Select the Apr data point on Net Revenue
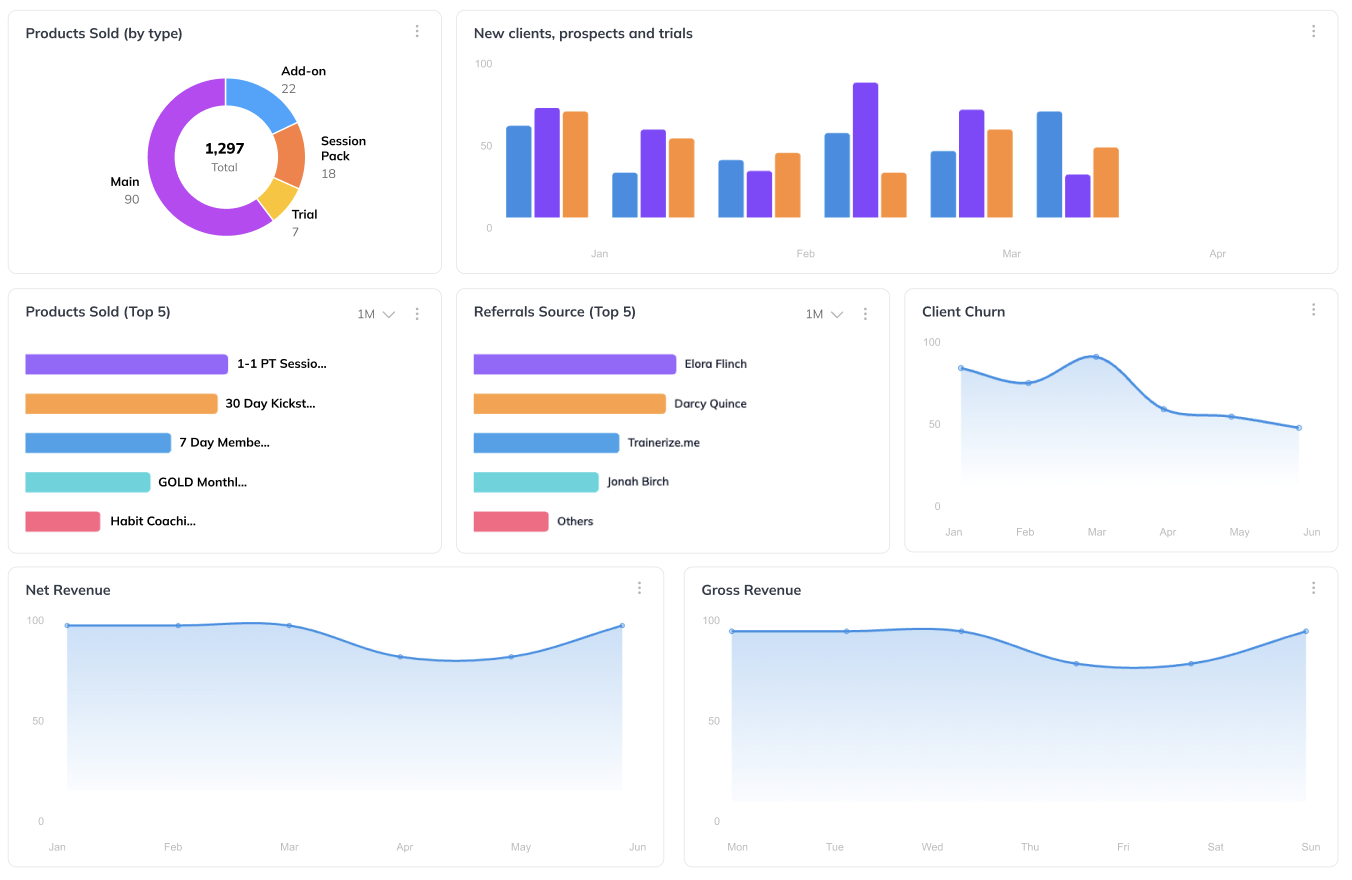The image size is (1352, 880). coord(400,657)
